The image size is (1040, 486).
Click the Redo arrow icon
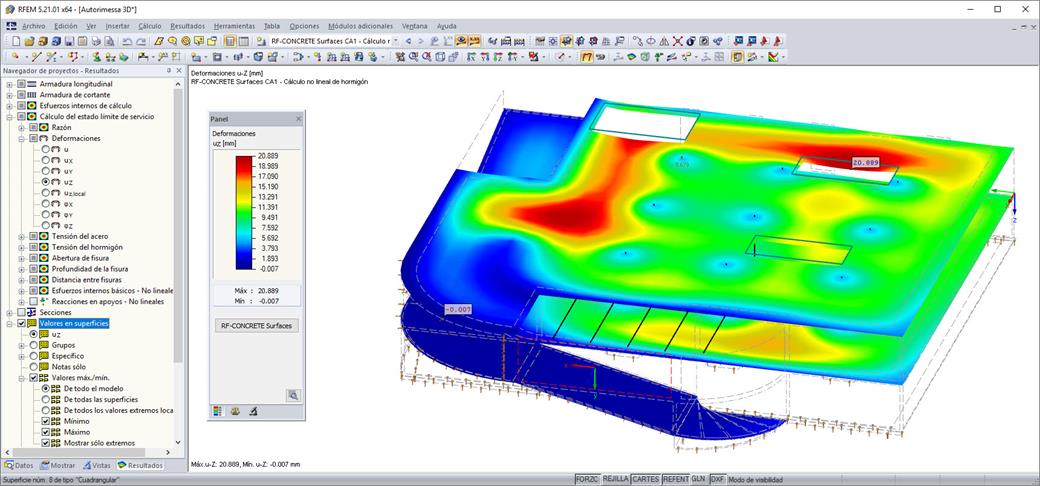click(x=141, y=41)
